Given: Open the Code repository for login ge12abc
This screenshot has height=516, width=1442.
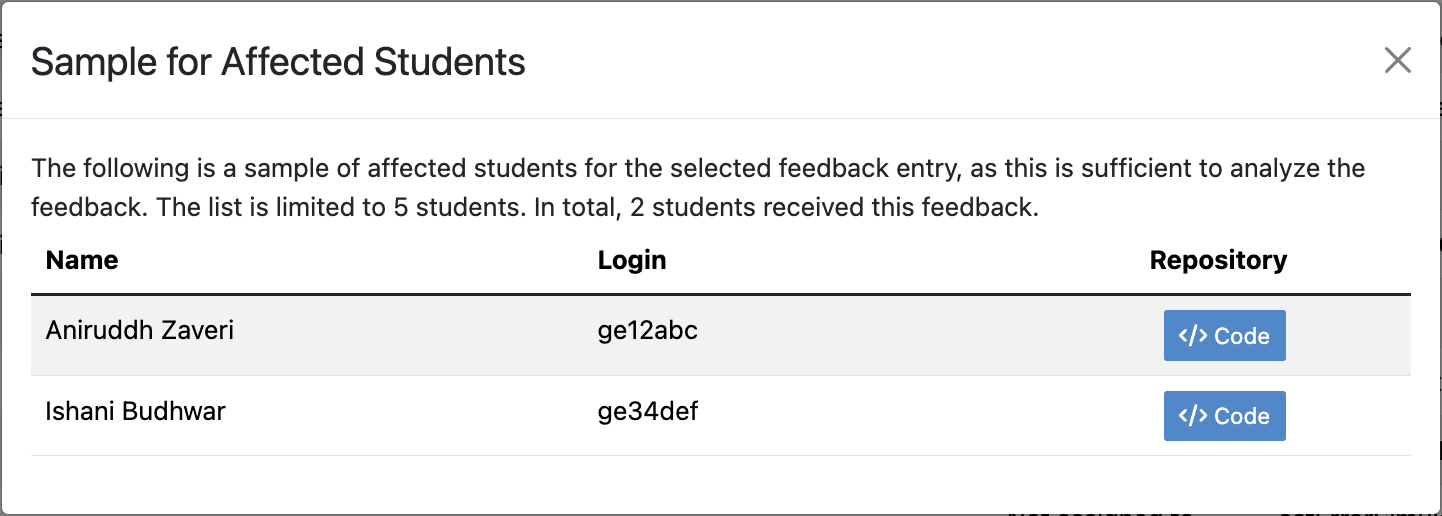Looking at the screenshot, I should point(1224,336).
